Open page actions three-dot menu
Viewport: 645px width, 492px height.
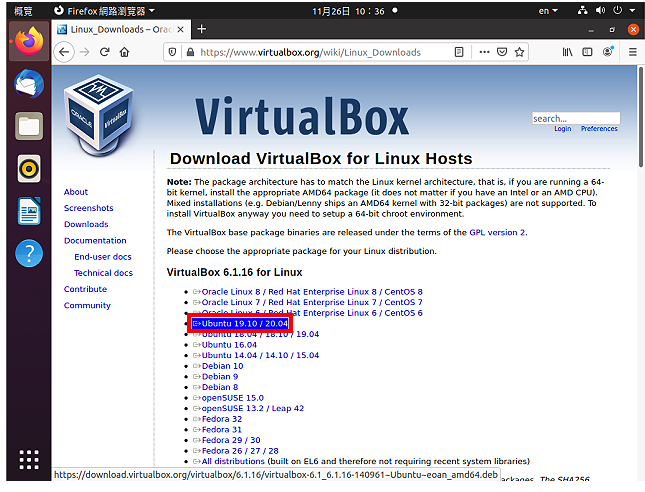[484, 52]
